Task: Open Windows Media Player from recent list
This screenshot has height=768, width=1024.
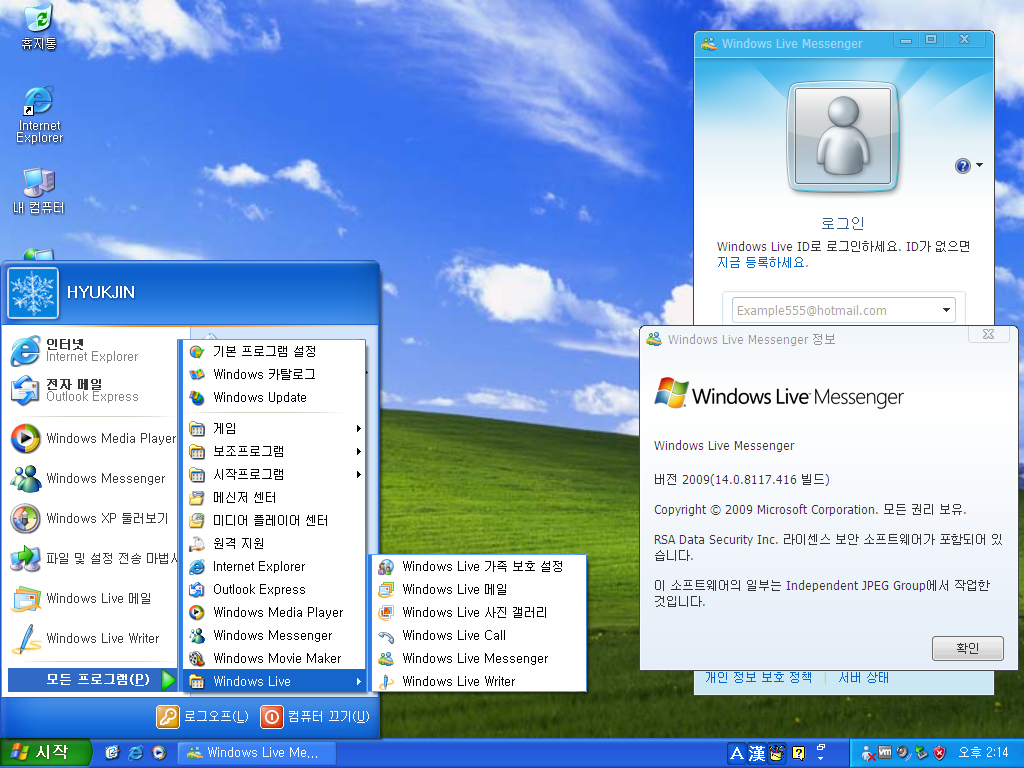Action: (x=93, y=438)
